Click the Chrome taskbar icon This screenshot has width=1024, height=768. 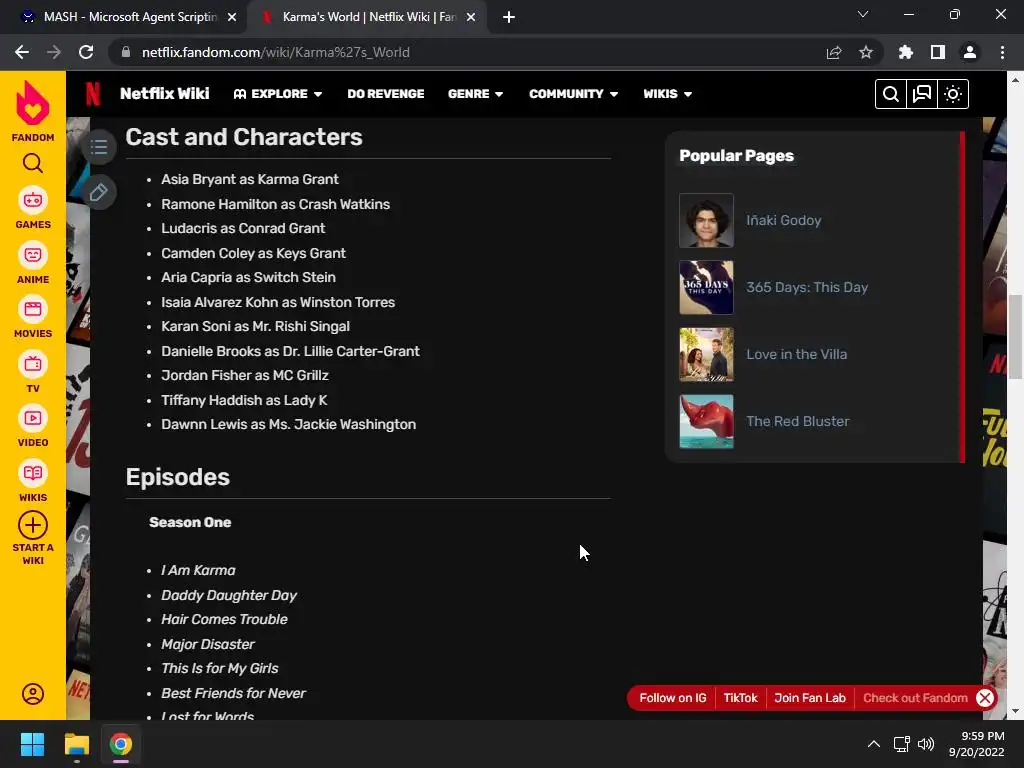[x=121, y=744]
